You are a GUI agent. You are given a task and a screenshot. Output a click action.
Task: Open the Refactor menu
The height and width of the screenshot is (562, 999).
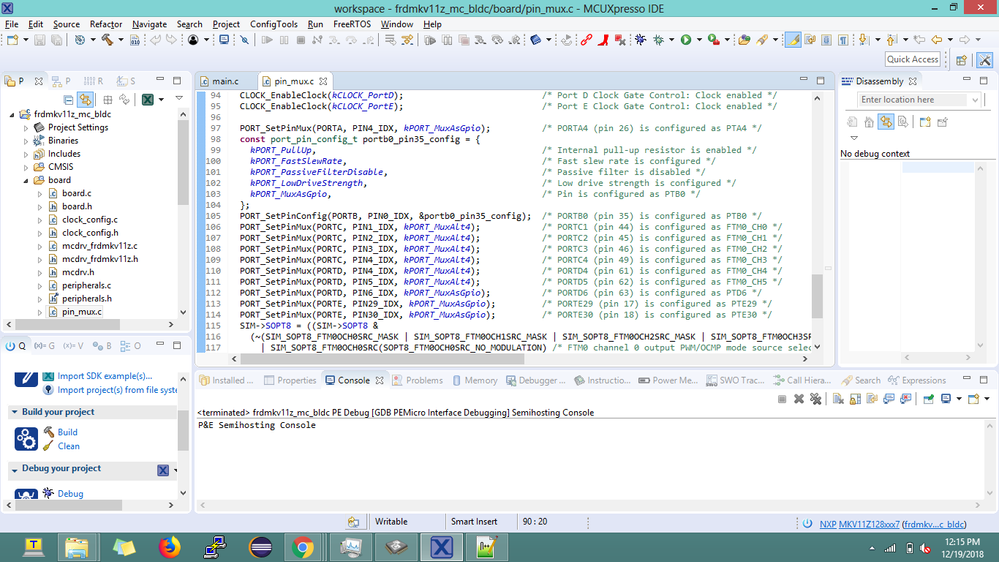click(x=106, y=24)
